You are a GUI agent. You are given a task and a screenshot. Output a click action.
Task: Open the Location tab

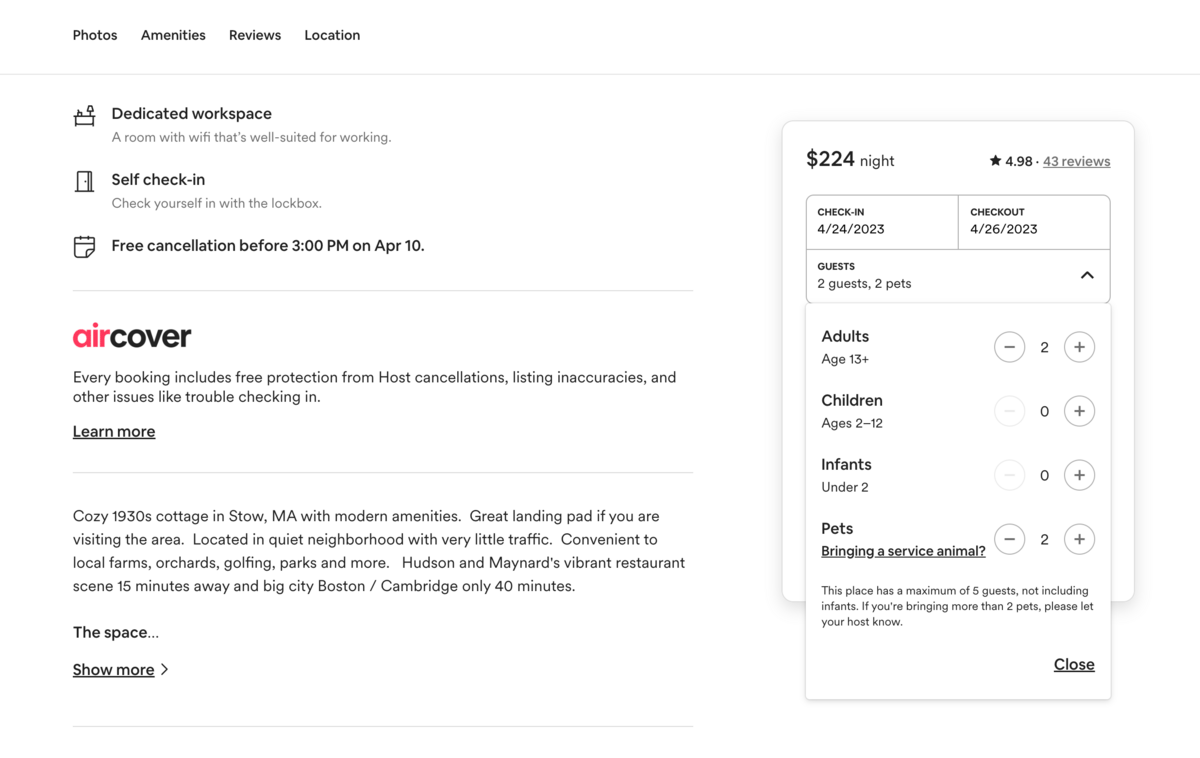coord(332,35)
